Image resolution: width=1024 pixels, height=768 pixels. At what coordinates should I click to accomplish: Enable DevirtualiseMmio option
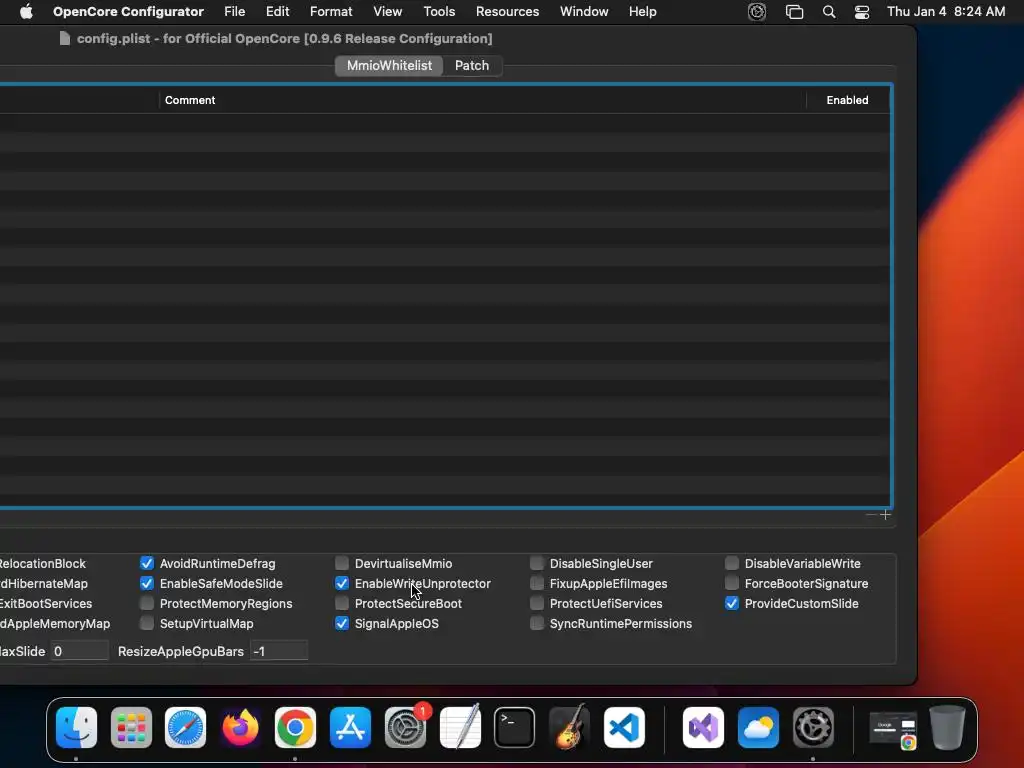tap(342, 563)
